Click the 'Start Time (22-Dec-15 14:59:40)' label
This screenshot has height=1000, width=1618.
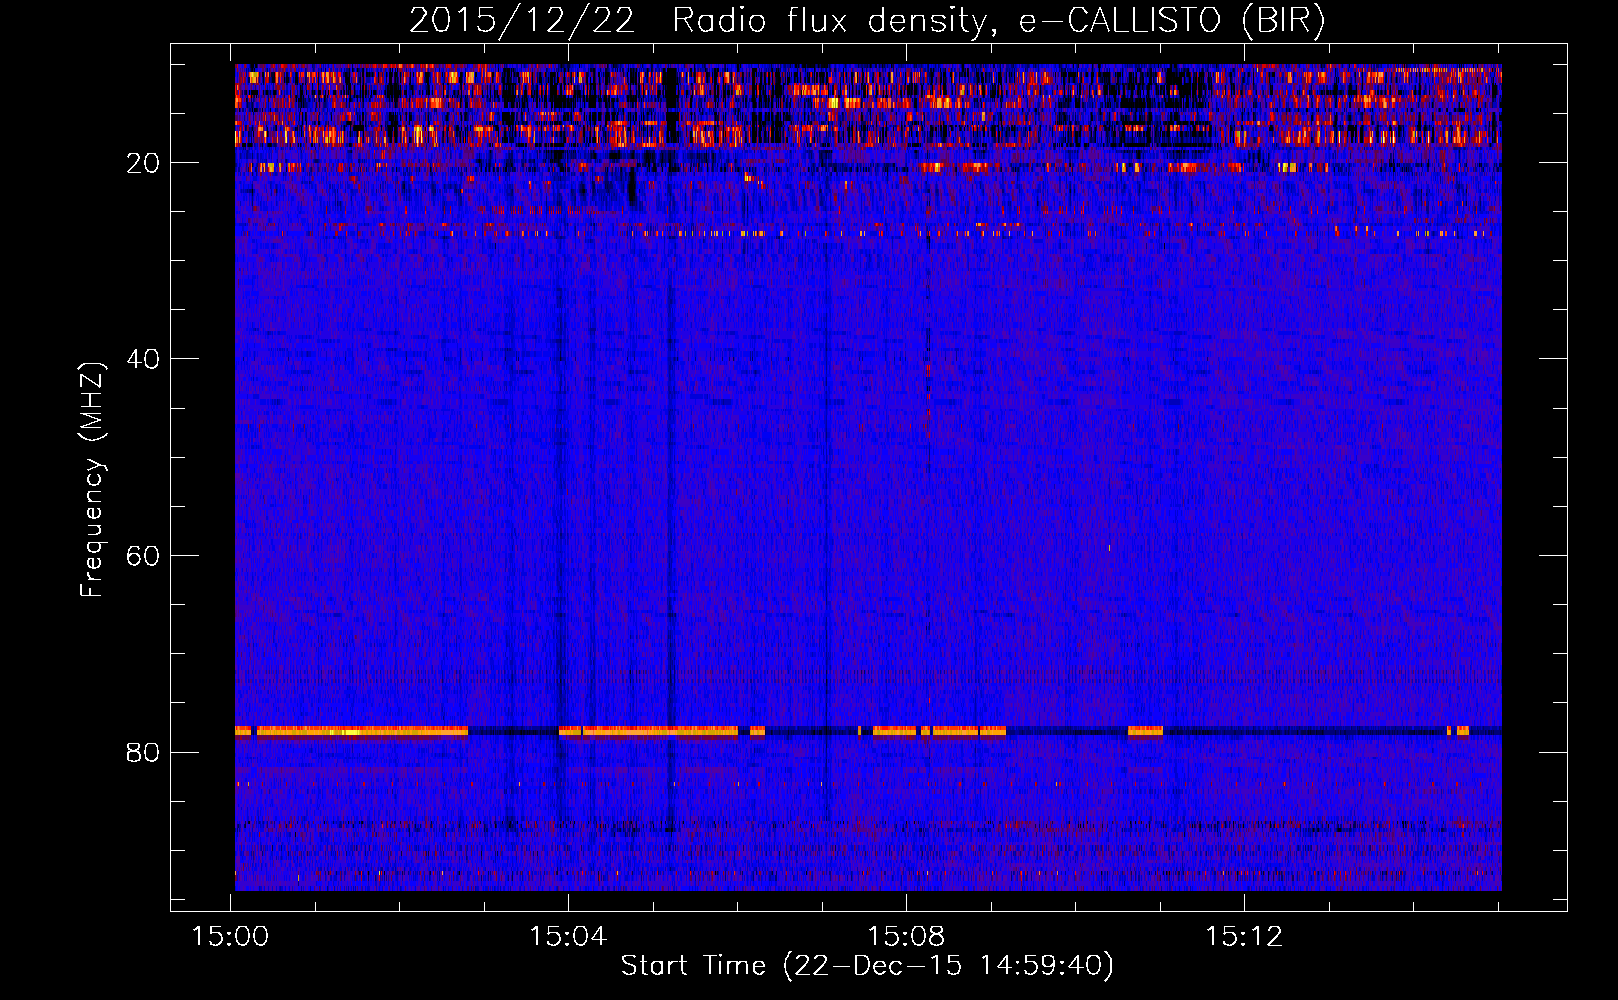pos(867,966)
